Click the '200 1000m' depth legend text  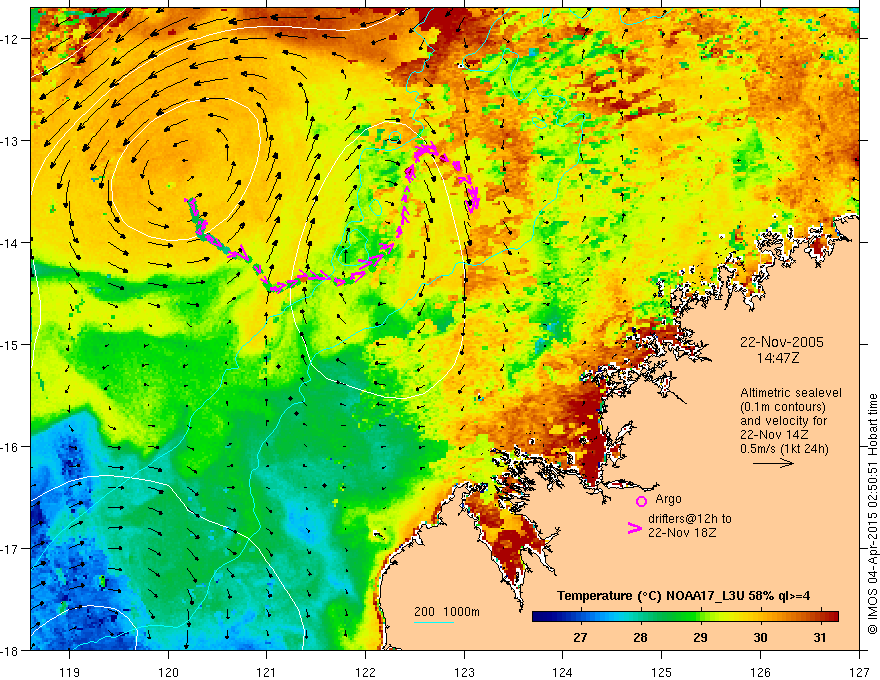click(x=447, y=612)
